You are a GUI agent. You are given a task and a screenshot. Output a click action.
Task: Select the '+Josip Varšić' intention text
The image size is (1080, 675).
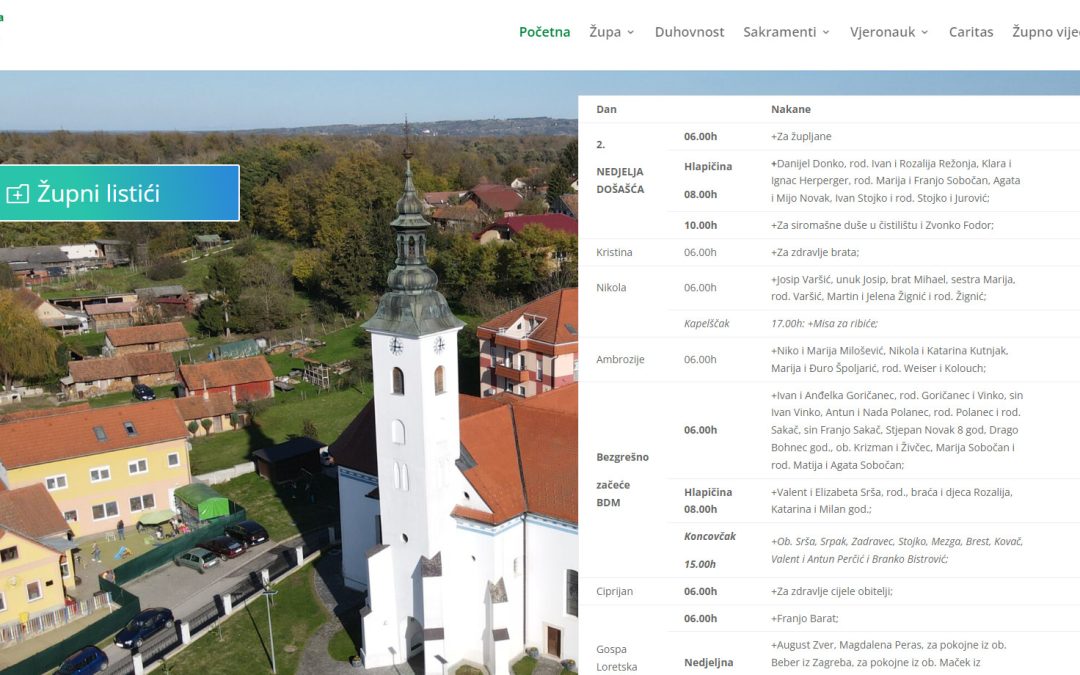pyautogui.click(x=893, y=288)
